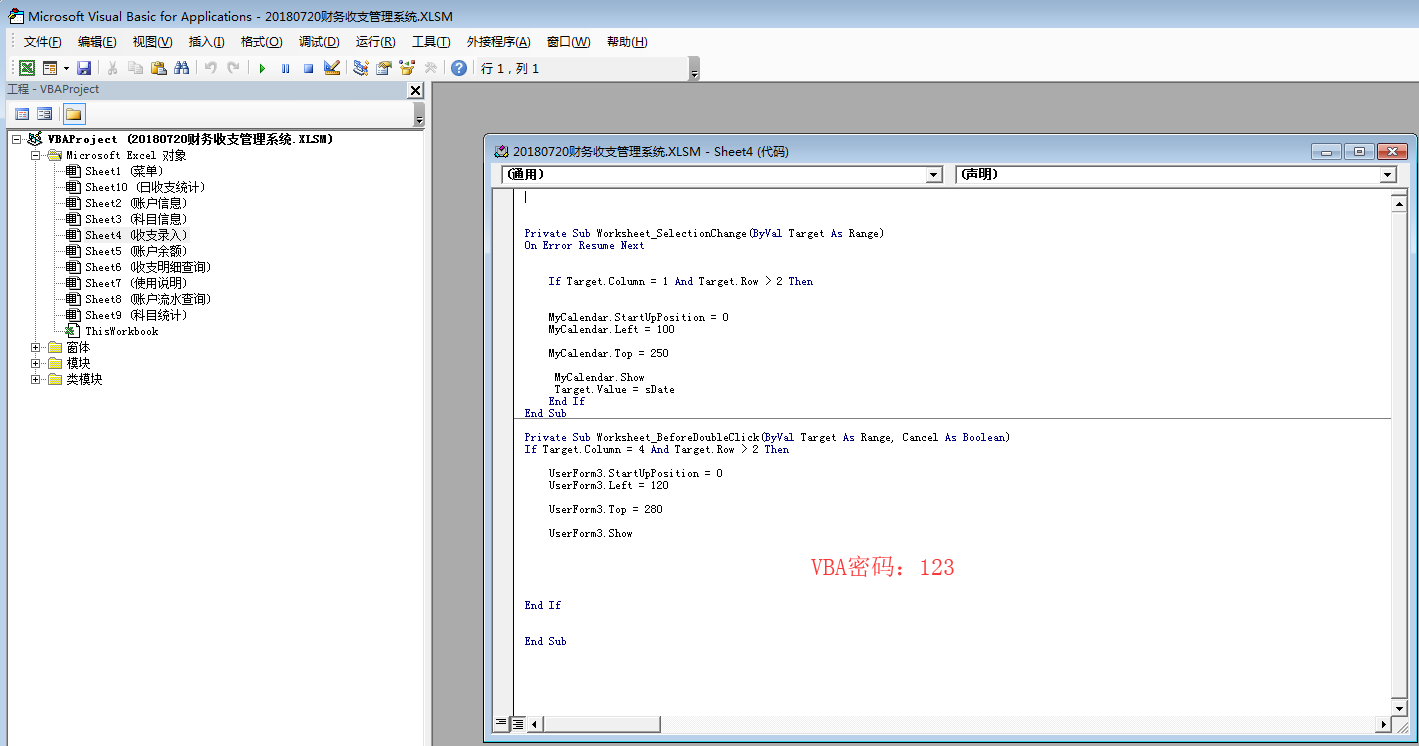Screen dimensions: 1419x746
Task: Open the Object Browser toolbar icon
Action: tap(407, 68)
